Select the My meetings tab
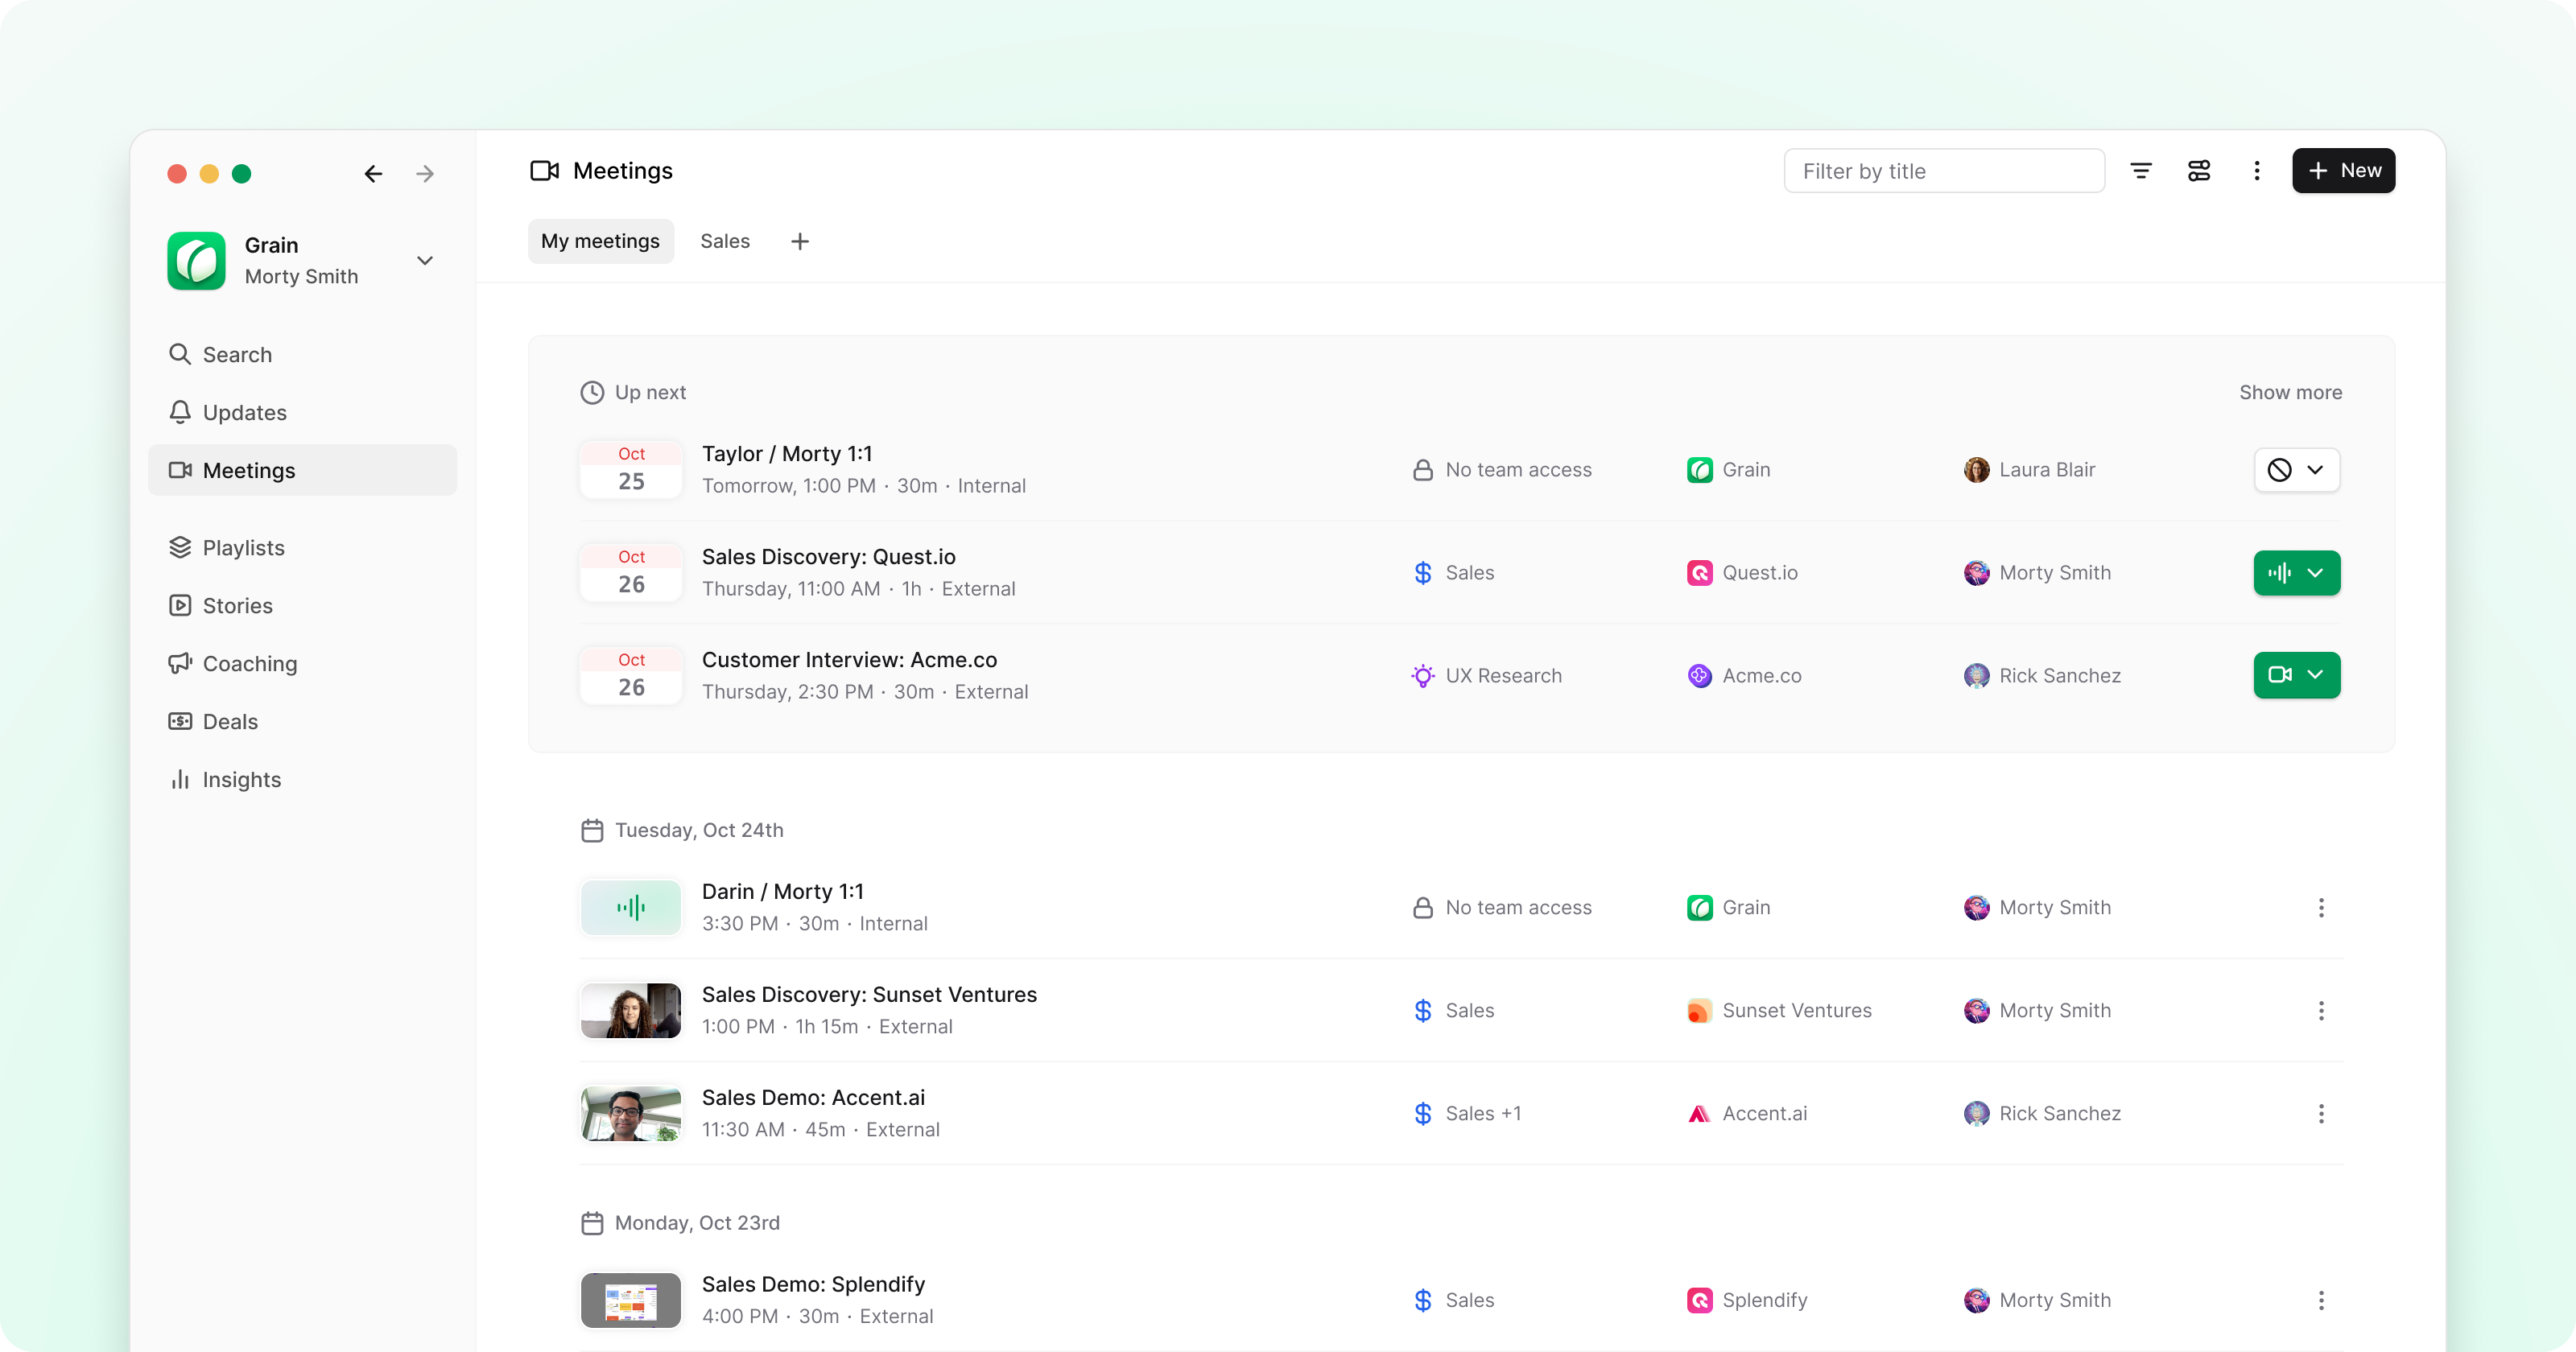 click(x=600, y=241)
